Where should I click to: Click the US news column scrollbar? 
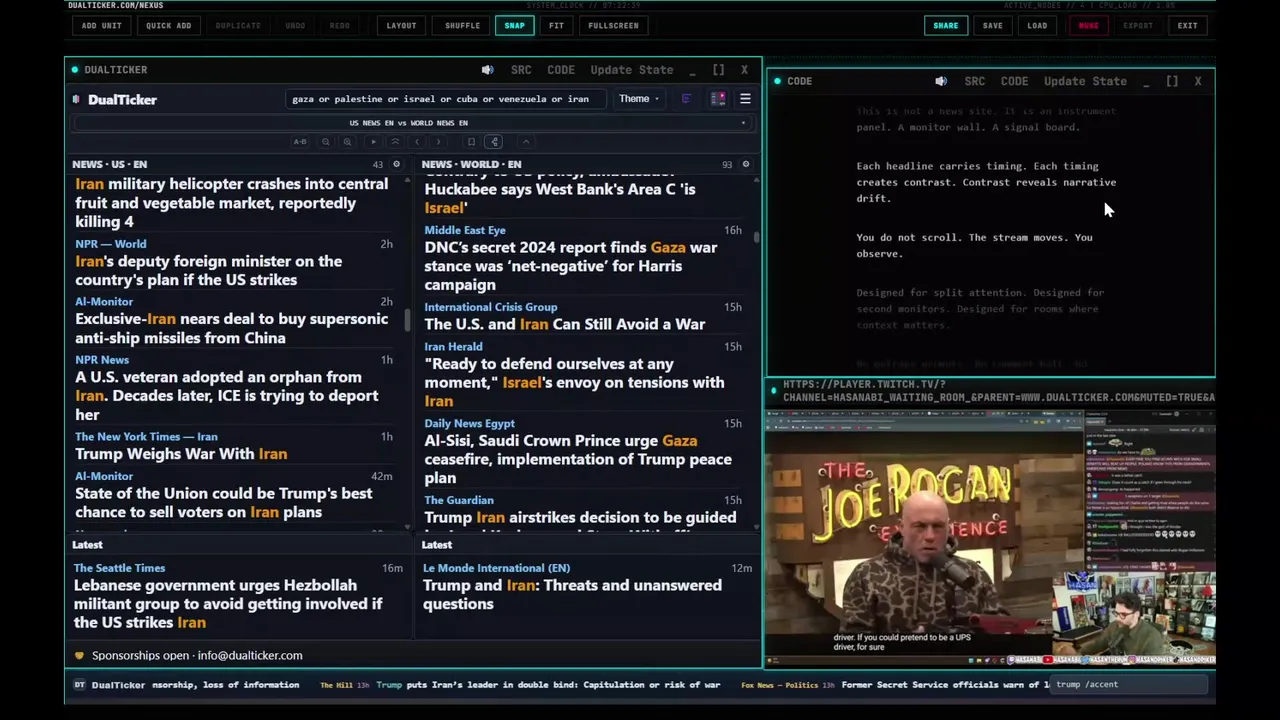click(x=407, y=320)
